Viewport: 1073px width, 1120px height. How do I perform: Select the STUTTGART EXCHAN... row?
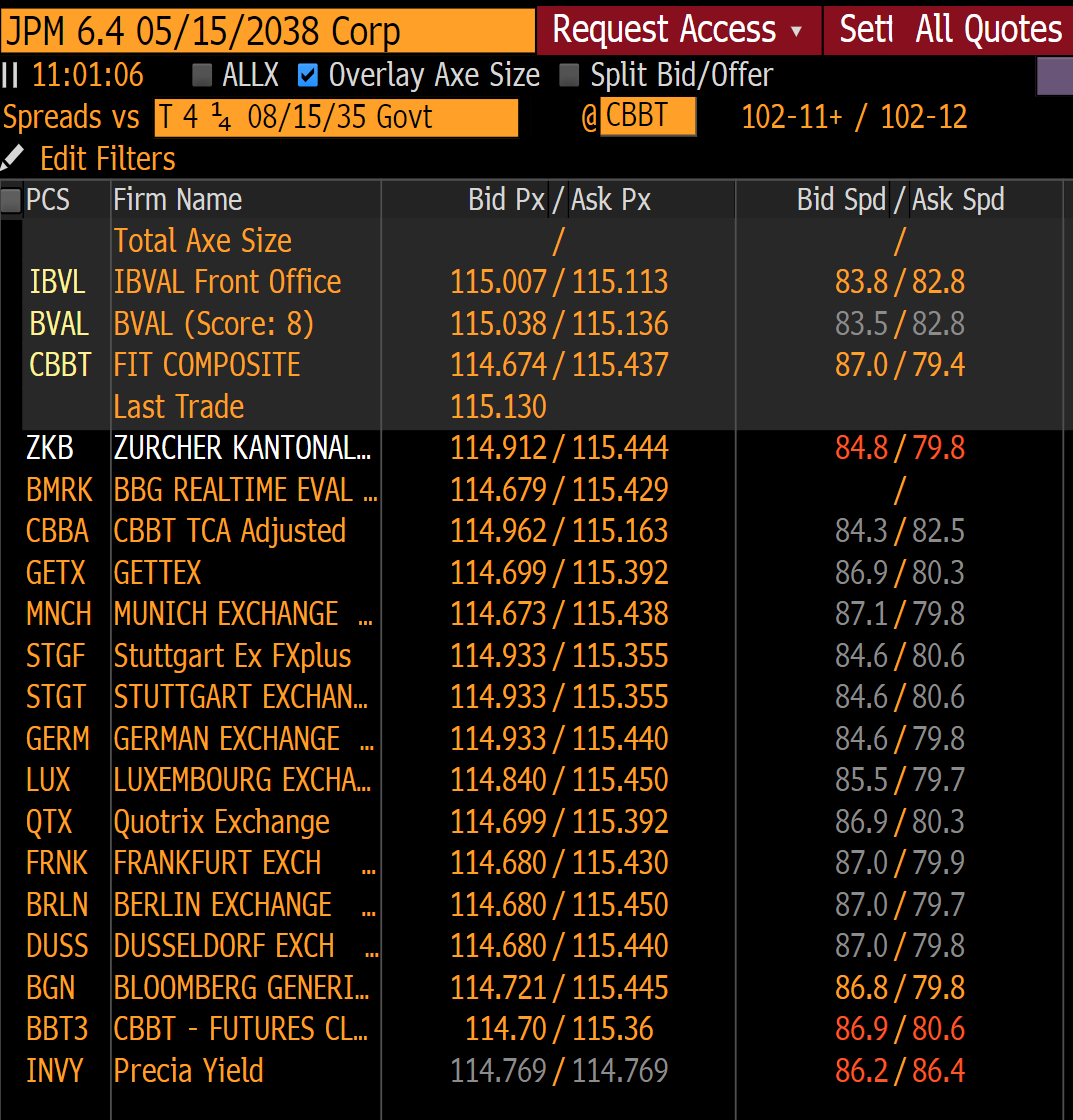(543, 696)
